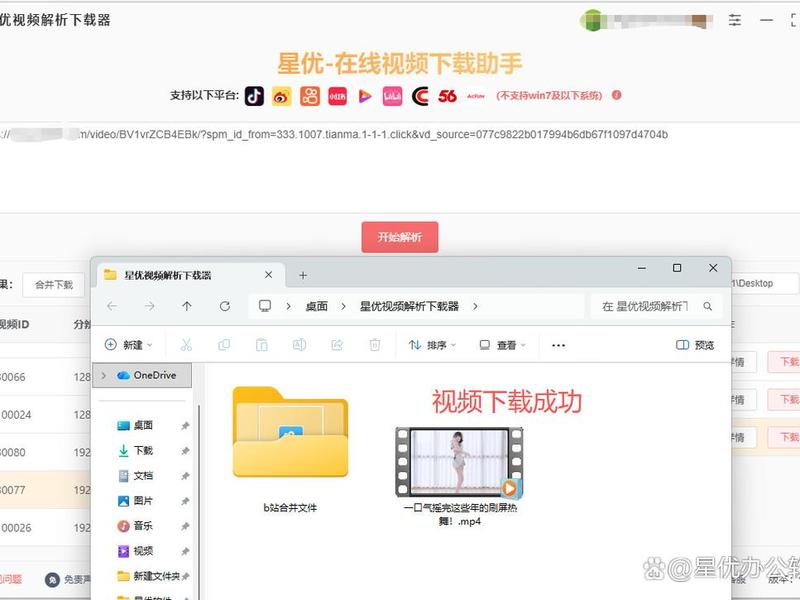Click the Share toolbar icon
This screenshot has height=600, width=800.
337,345
